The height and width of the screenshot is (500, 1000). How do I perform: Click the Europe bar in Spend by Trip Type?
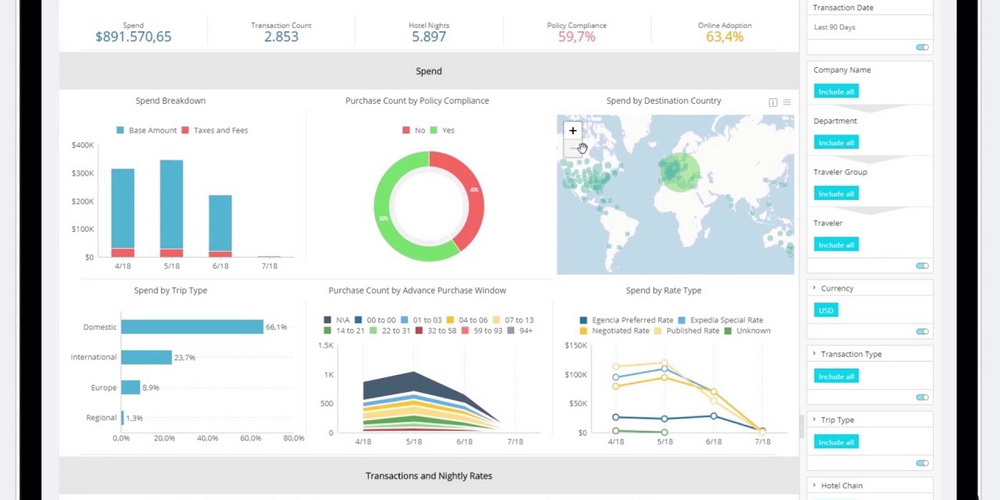131,387
